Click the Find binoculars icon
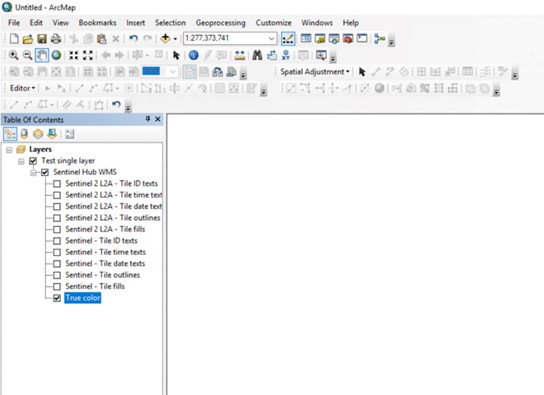The height and width of the screenshot is (395, 544). pyautogui.click(x=257, y=55)
